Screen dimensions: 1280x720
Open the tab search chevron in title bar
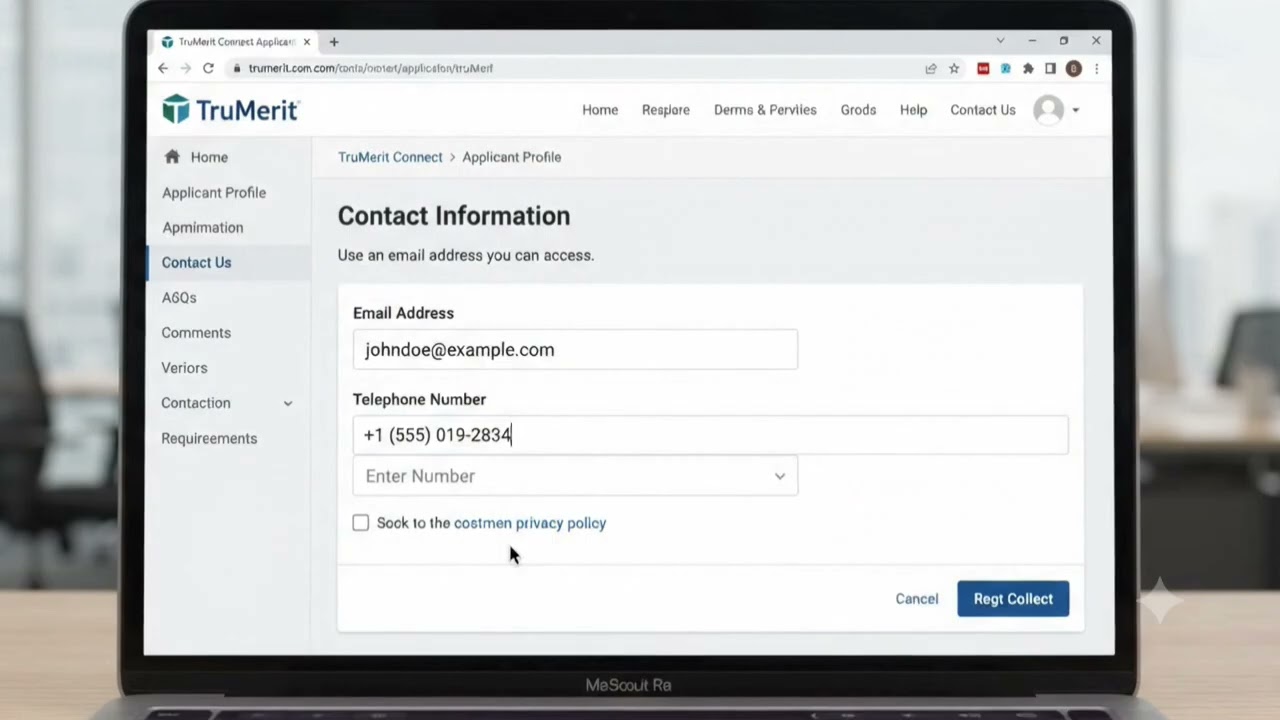pos(1000,41)
